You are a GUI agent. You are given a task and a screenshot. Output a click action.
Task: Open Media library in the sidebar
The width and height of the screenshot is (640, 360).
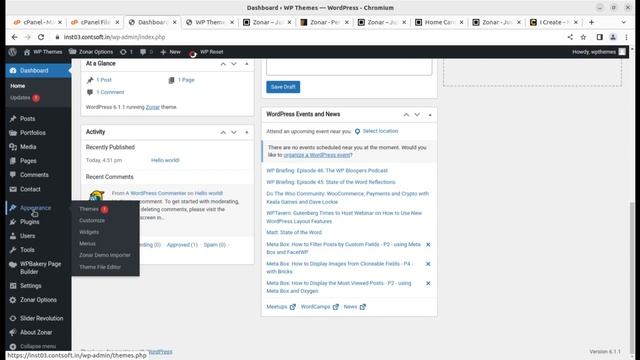tap(28, 147)
